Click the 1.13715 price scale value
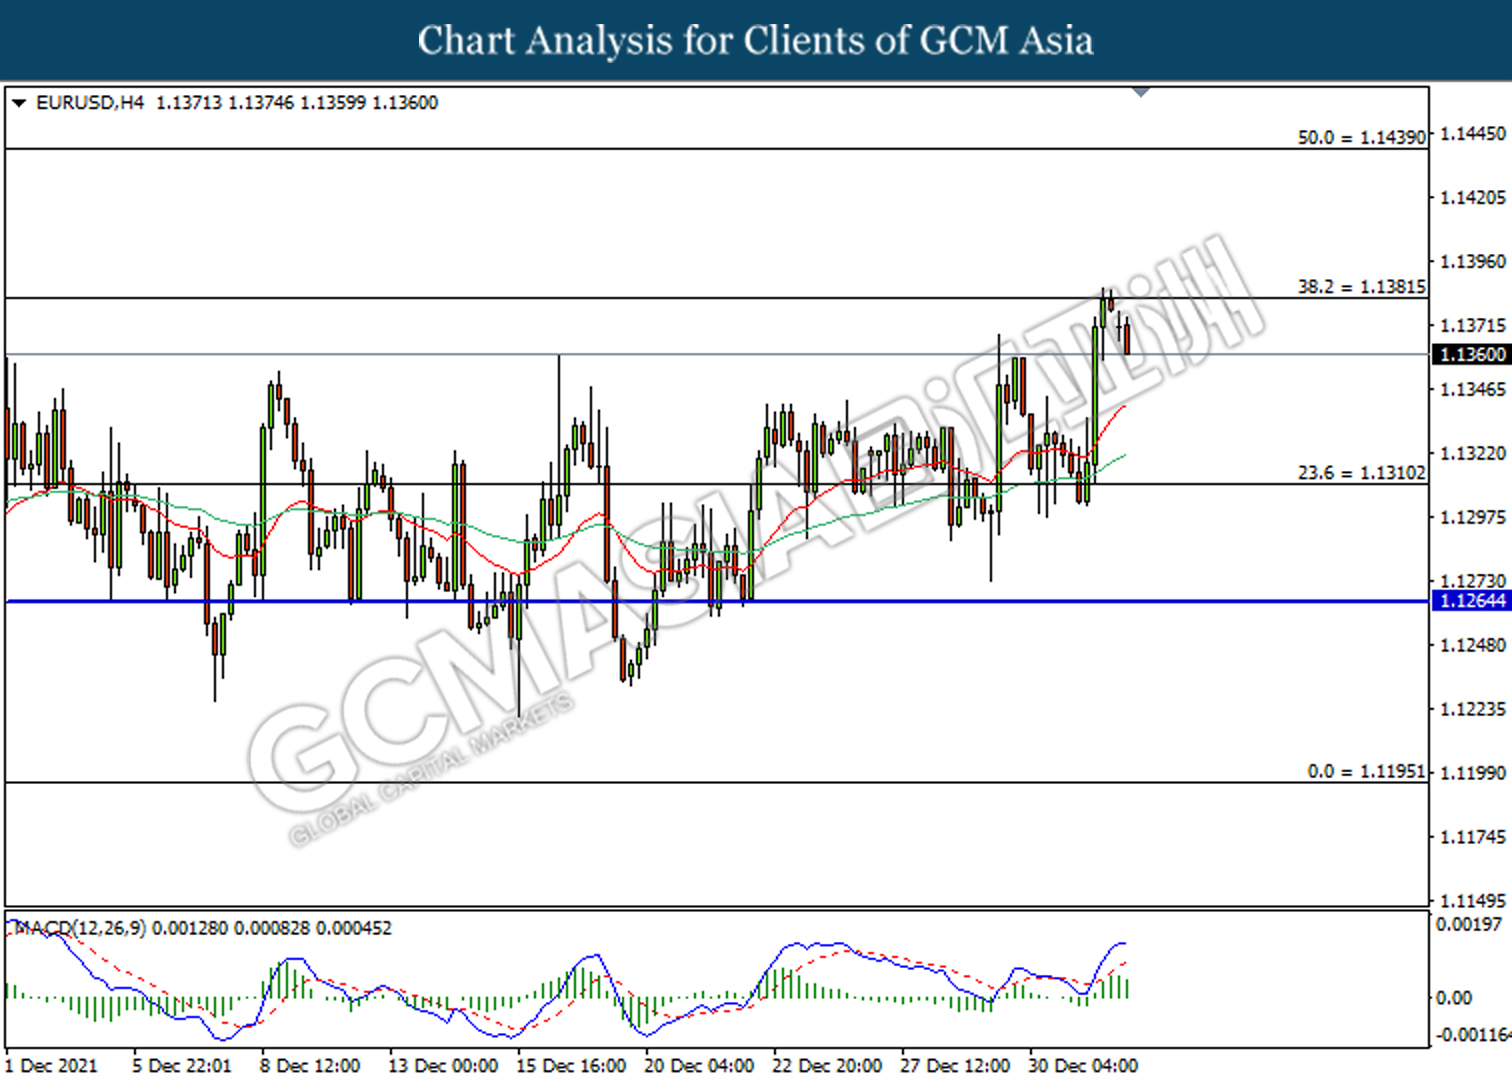Image resolution: width=1512 pixels, height=1080 pixels. 1472,325
